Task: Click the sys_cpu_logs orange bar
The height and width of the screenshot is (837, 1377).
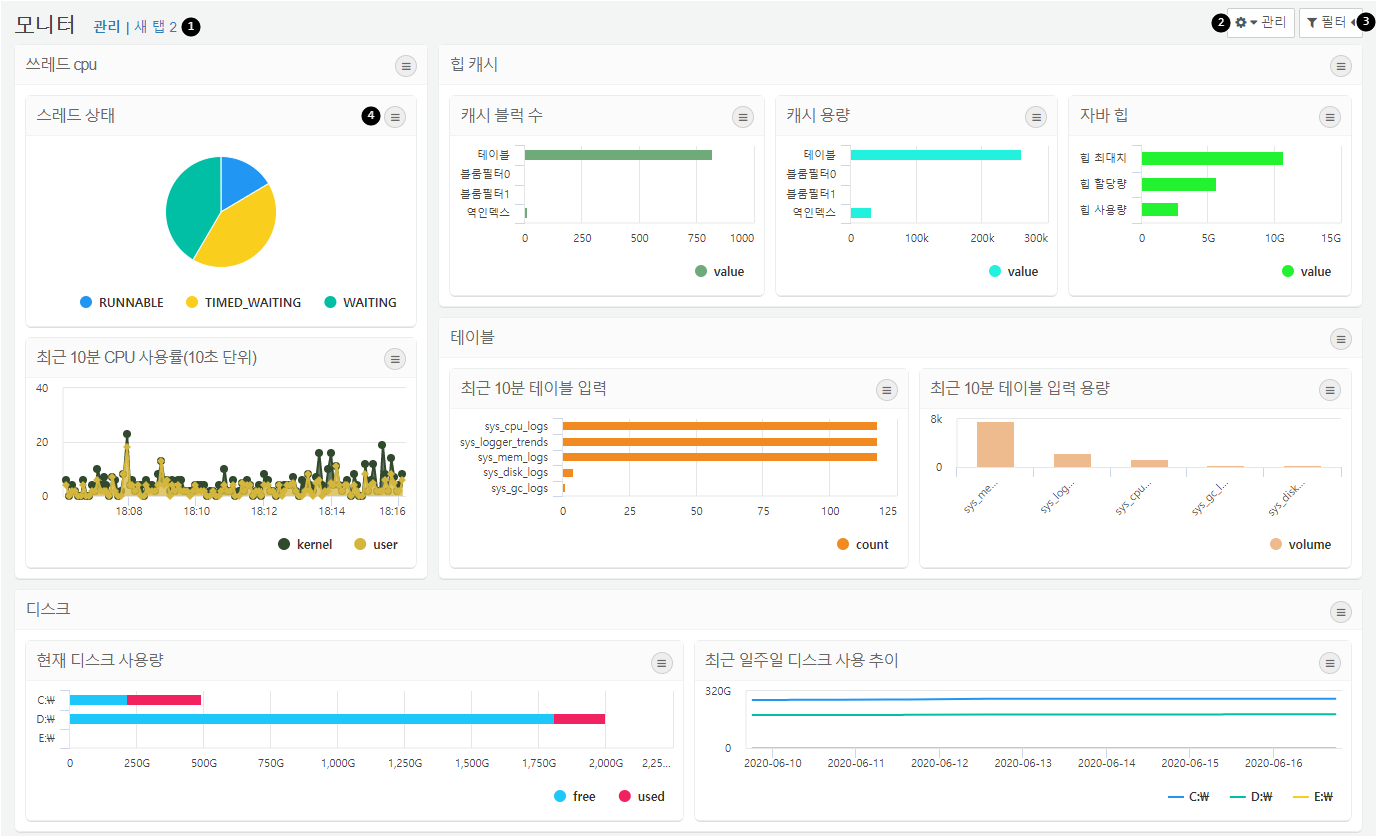Action: pos(720,426)
